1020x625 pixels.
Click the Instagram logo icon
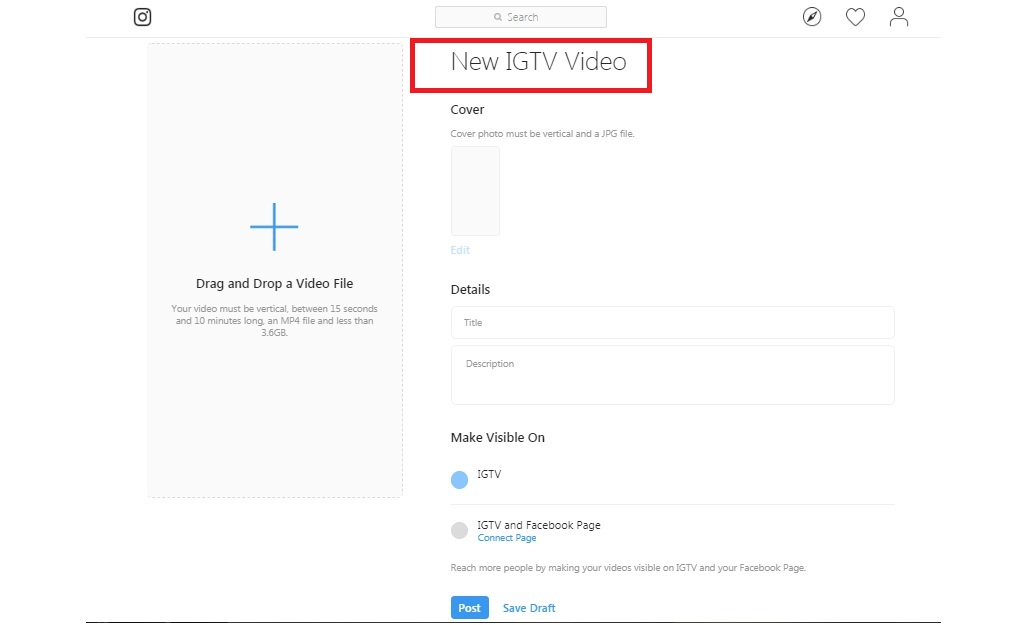click(x=143, y=17)
